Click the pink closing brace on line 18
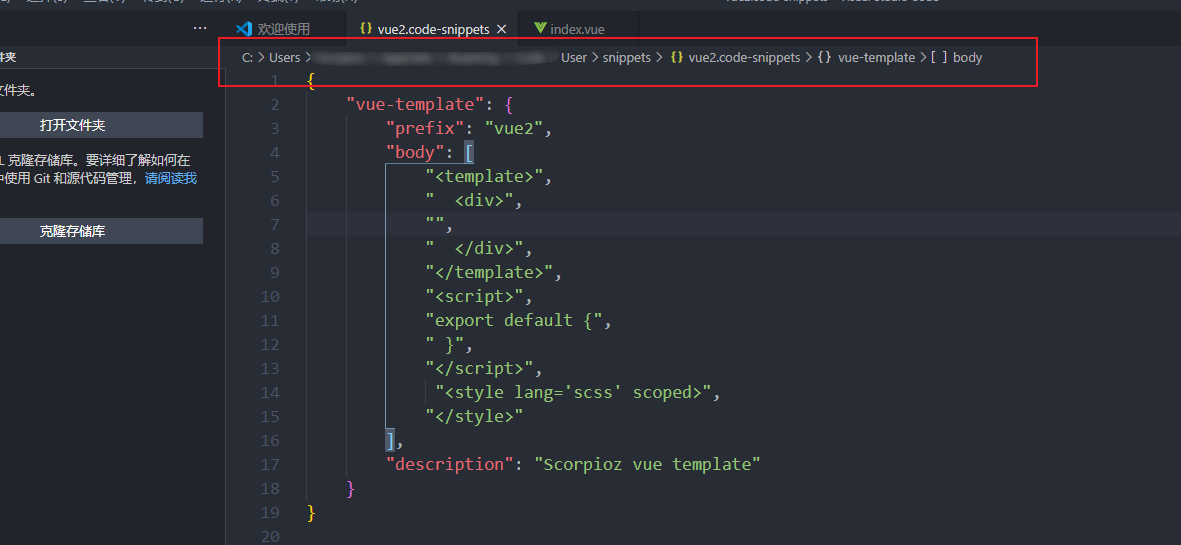The image size is (1181, 545). (350, 489)
